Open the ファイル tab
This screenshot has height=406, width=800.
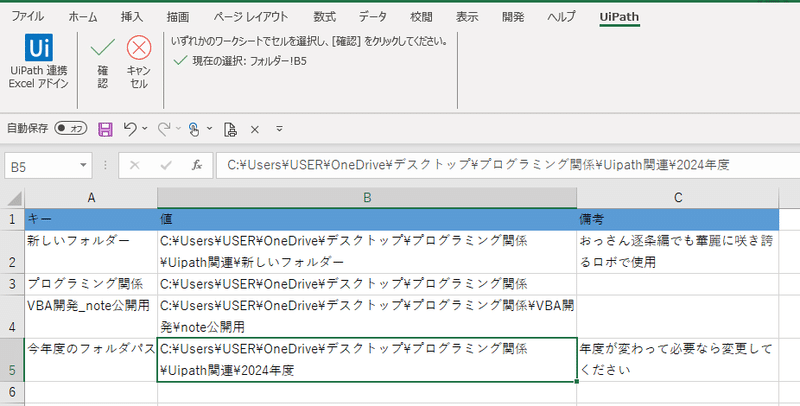28,16
